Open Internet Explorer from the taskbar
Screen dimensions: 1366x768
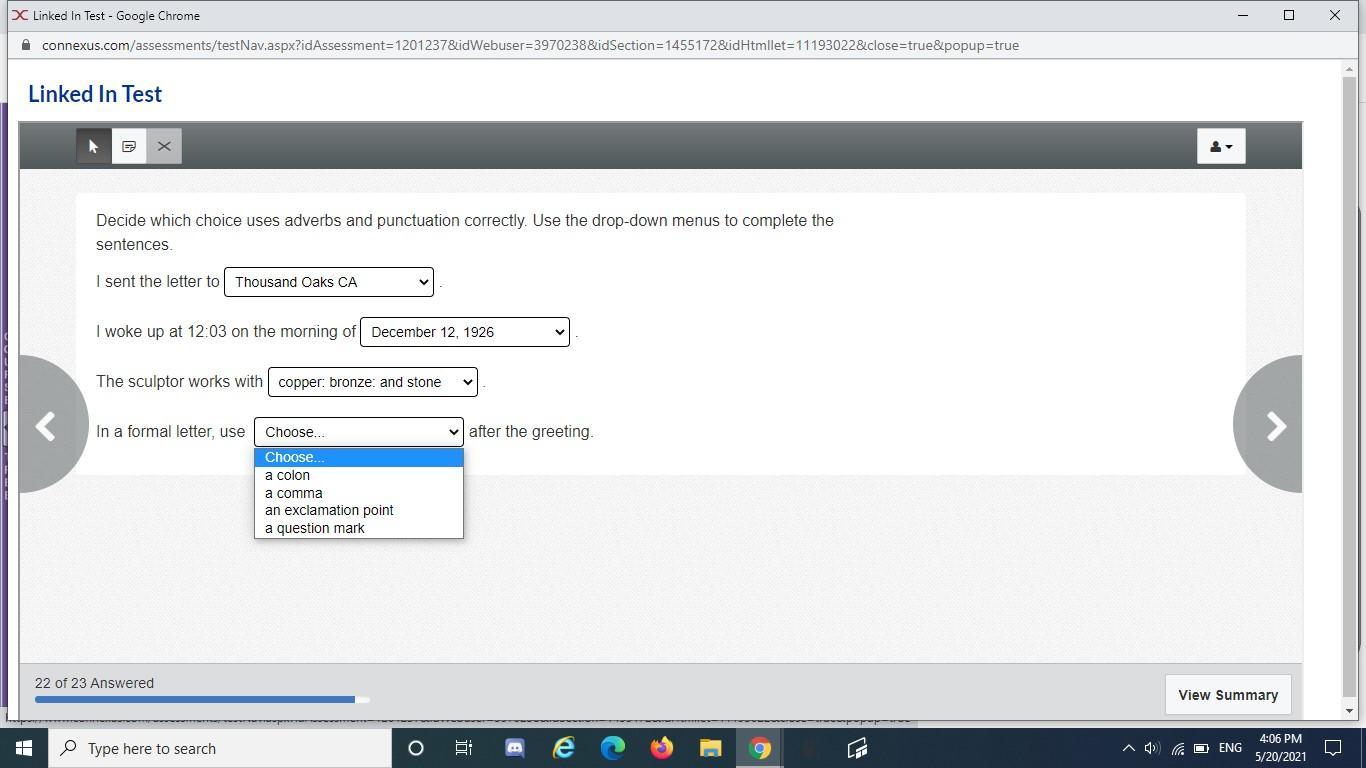point(564,748)
